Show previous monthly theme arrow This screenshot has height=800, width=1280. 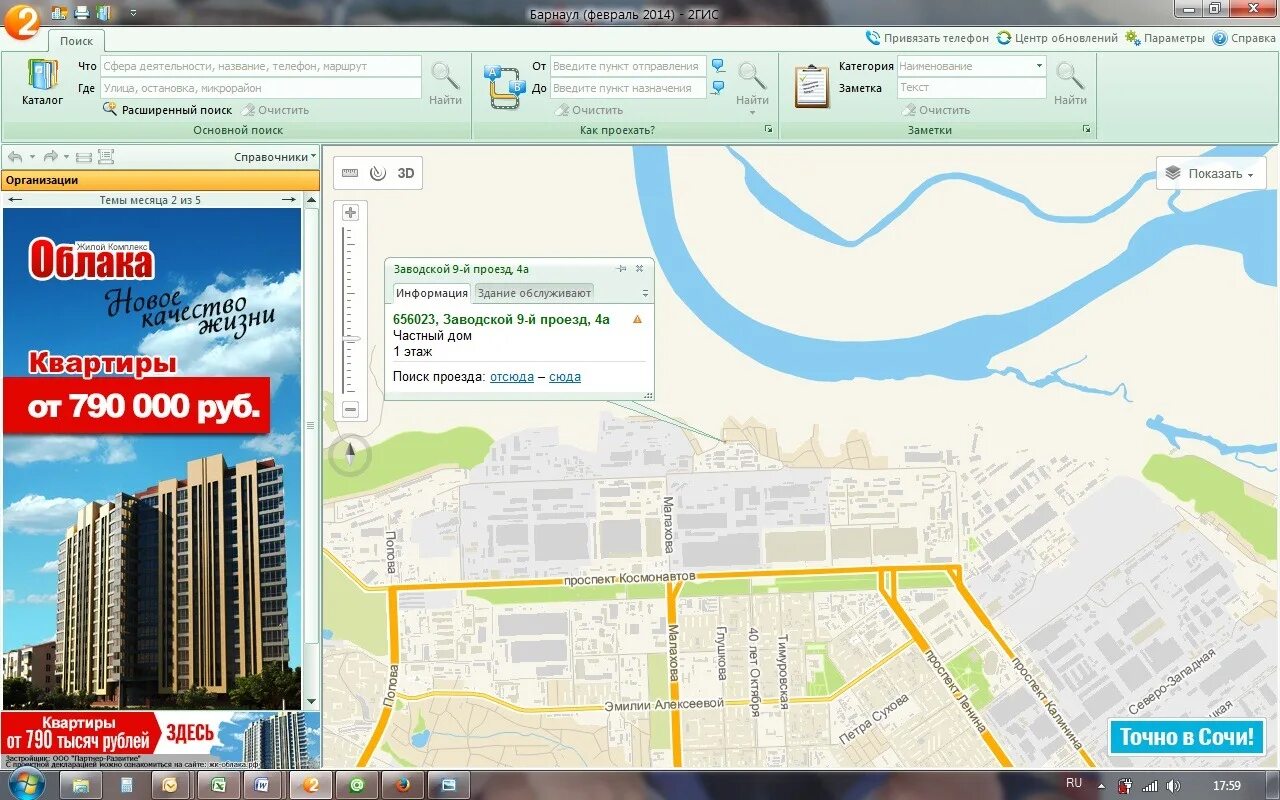point(16,200)
